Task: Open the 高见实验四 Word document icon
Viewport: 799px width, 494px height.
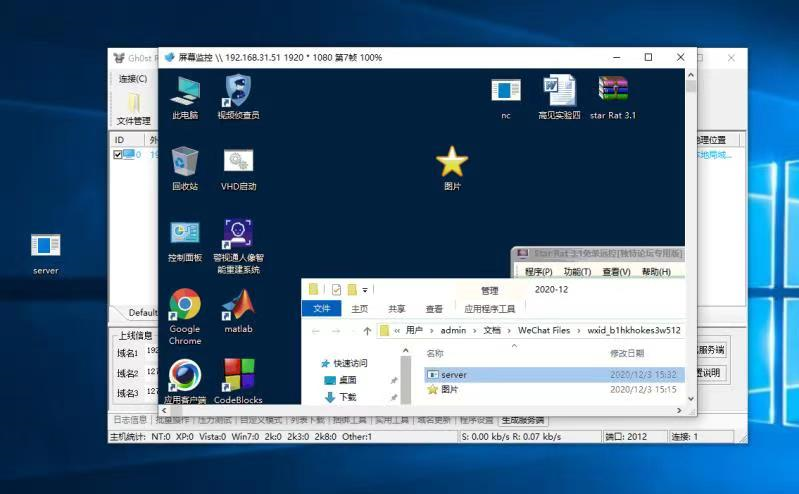Action: (x=560, y=91)
